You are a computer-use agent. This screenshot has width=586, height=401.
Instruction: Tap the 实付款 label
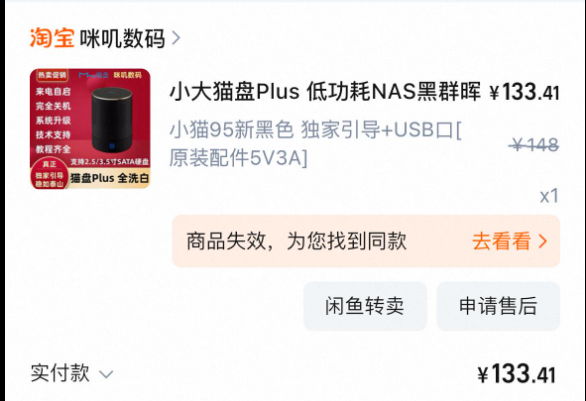60,373
